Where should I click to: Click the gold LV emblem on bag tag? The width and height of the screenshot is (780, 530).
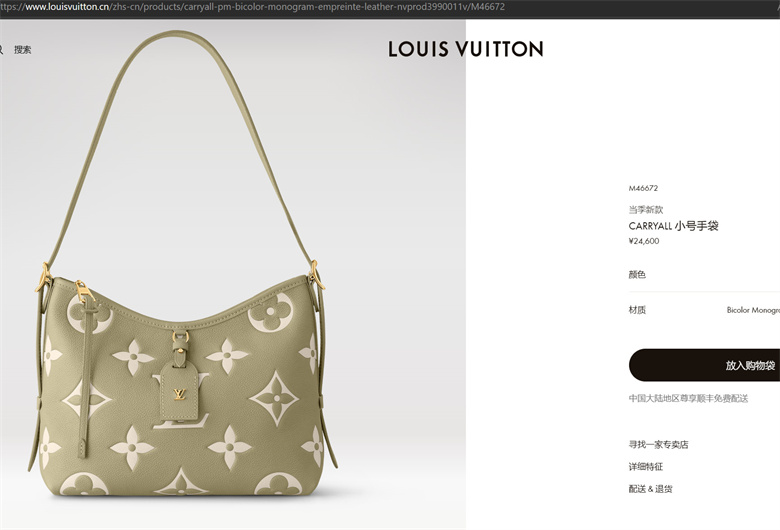180,395
